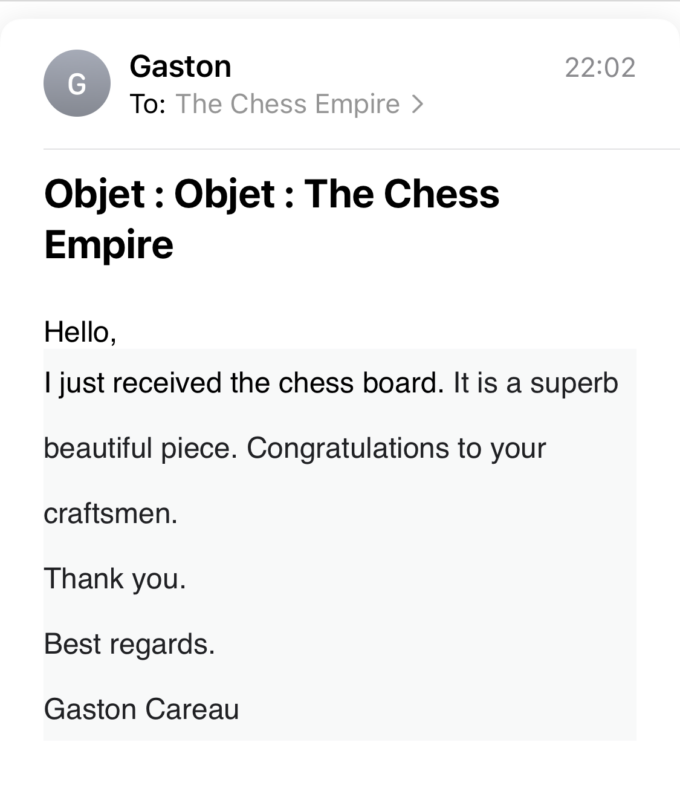680x800 pixels.
Task: Tap the gray G sender avatar
Action: point(77,83)
